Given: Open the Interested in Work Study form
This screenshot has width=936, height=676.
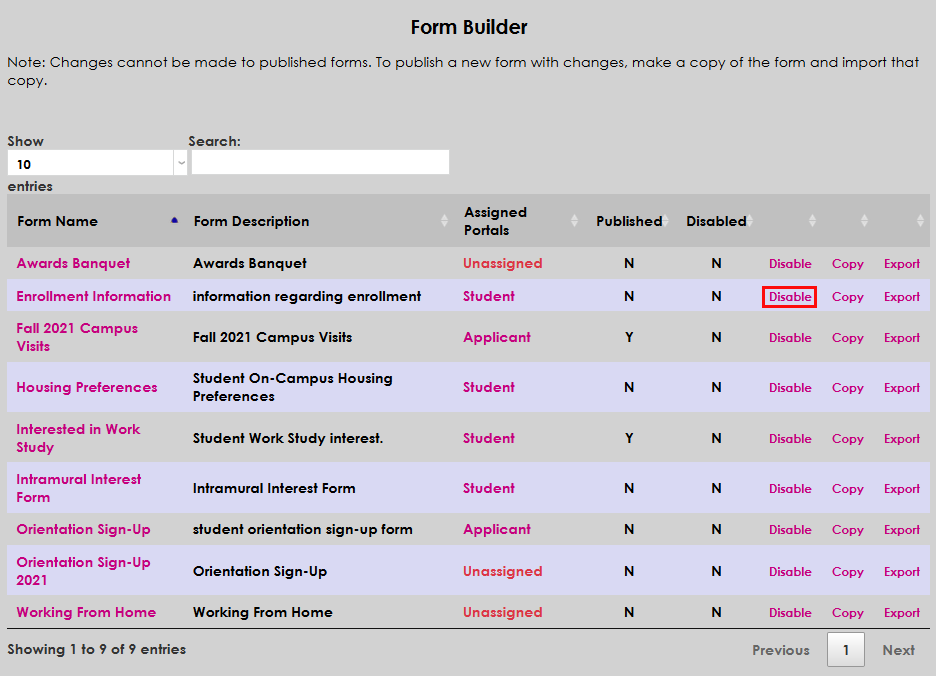Looking at the screenshot, I should [78, 438].
